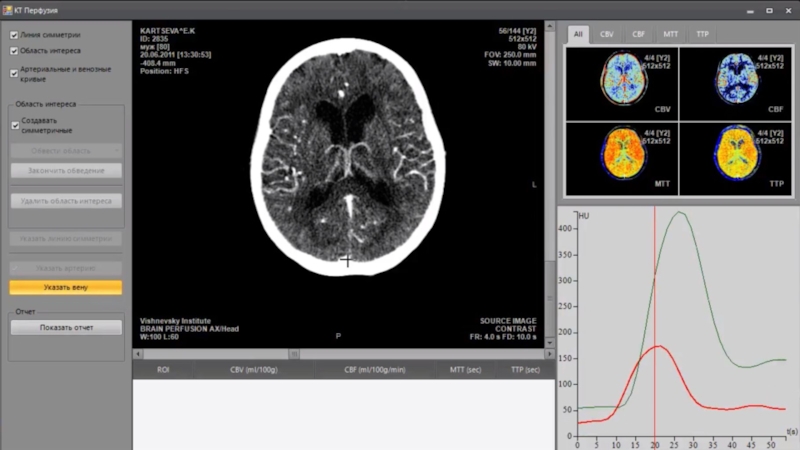Switch to the CBV tab
Viewport: 800px width, 450px height.
click(x=607, y=34)
